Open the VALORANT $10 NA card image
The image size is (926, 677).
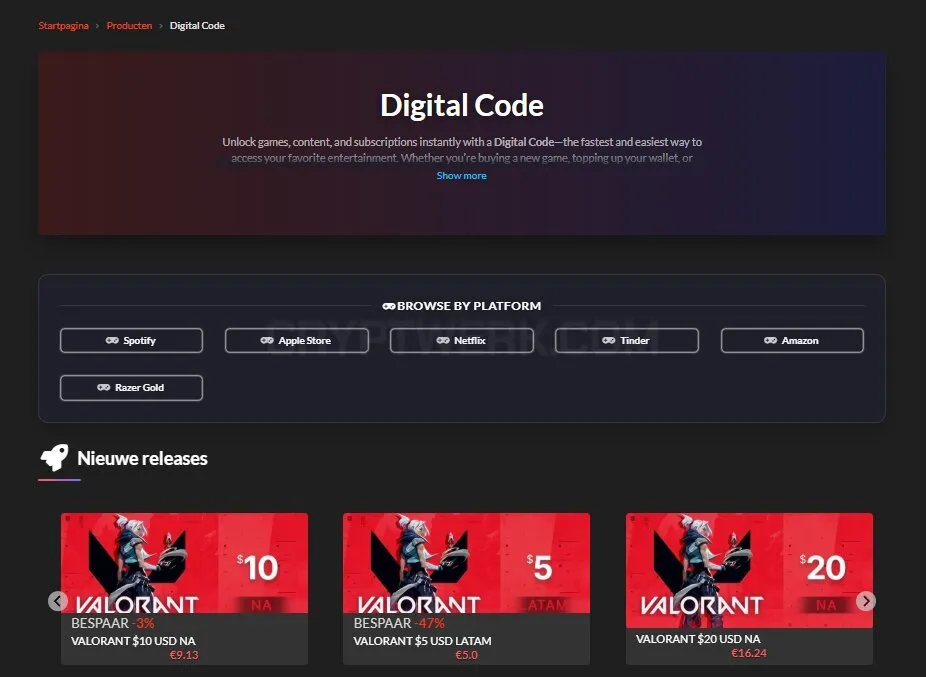tap(184, 563)
